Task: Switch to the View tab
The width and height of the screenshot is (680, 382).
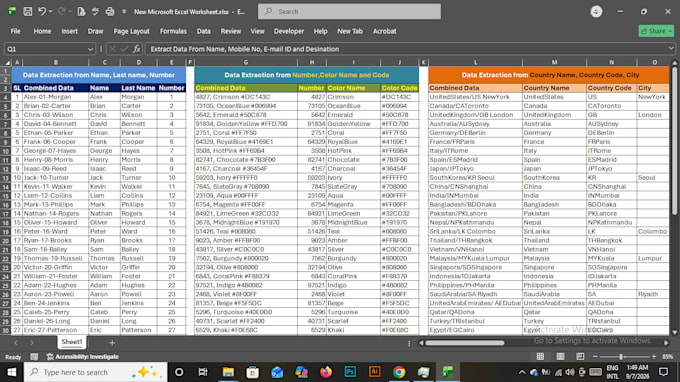Action: pyautogui.click(x=257, y=31)
